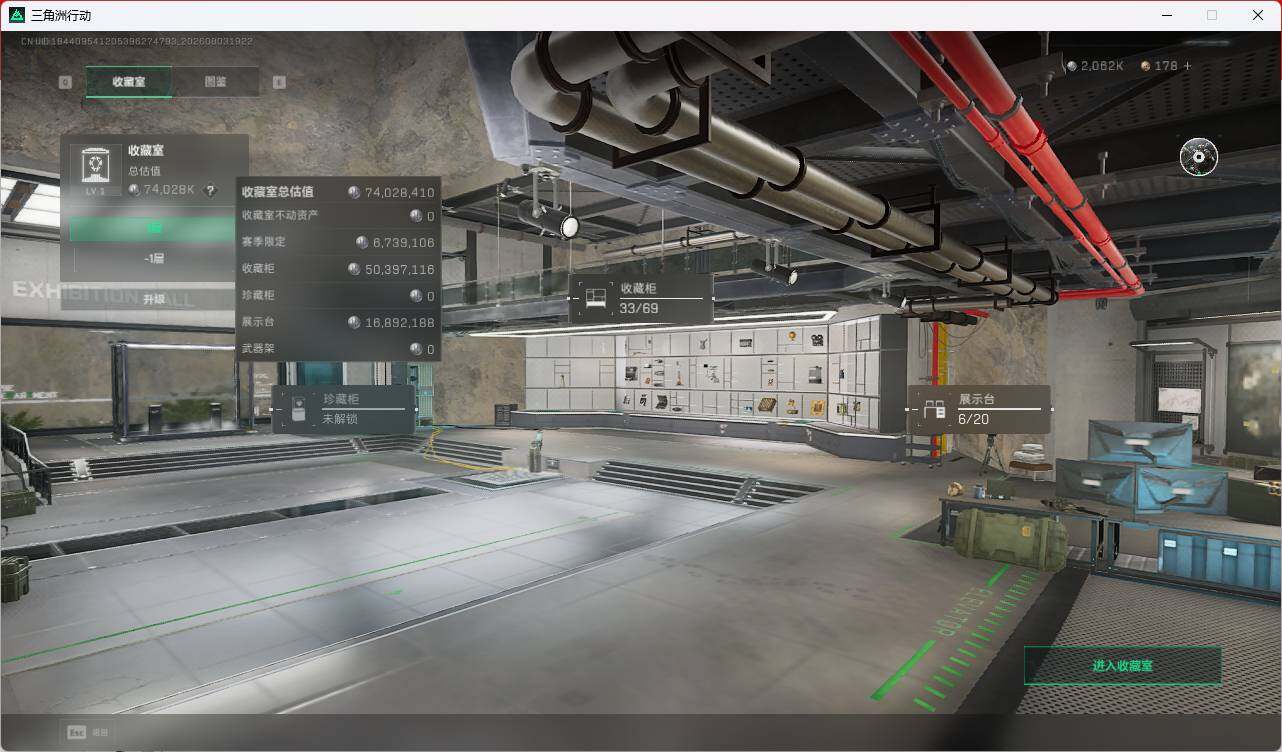Click the 珍藏柜 lock icon
The height and width of the screenshot is (752, 1282).
coord(298,410)
